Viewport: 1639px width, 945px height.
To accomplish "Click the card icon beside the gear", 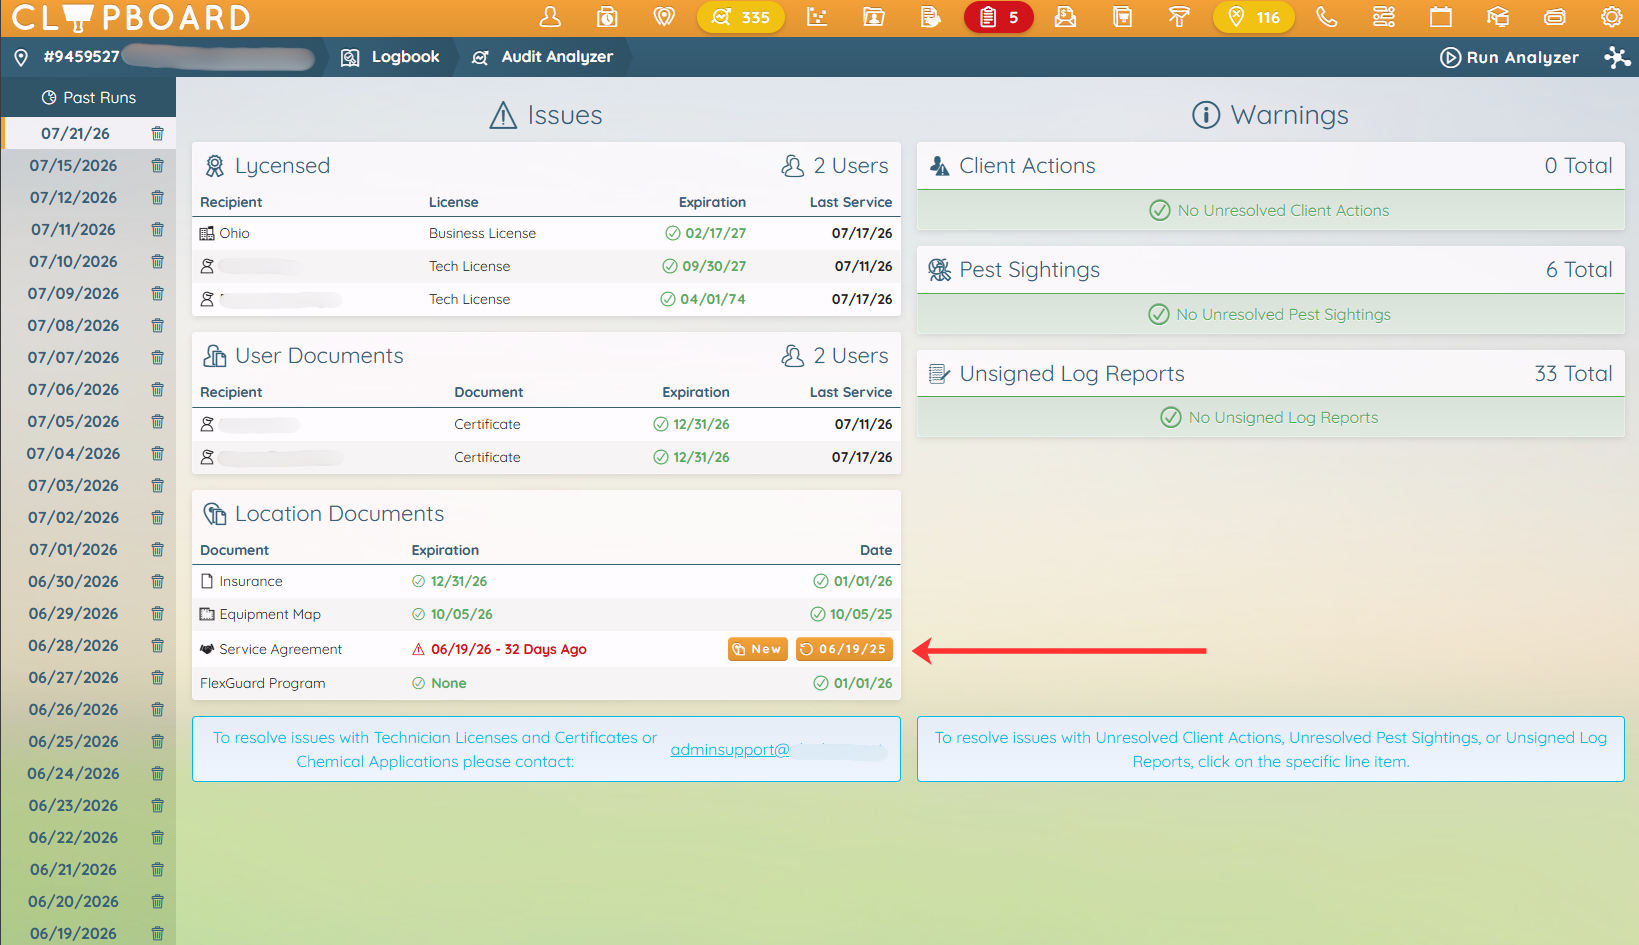I will pos(1555,17).
